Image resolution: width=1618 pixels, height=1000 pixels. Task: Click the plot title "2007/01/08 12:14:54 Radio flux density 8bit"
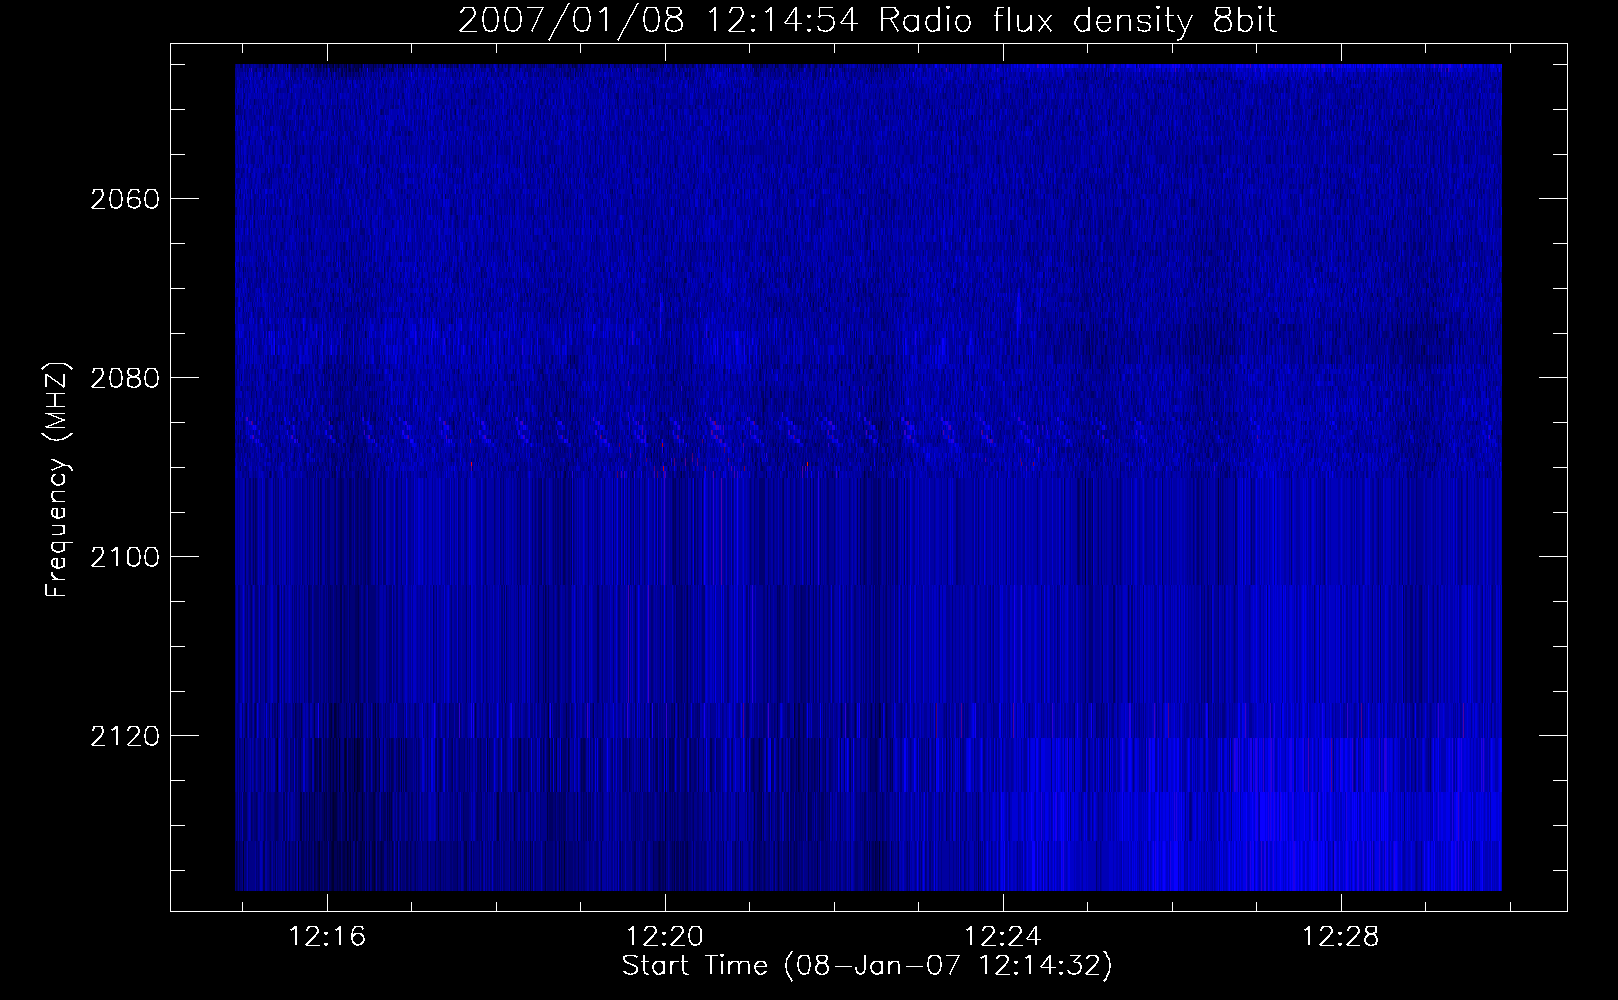868,20
